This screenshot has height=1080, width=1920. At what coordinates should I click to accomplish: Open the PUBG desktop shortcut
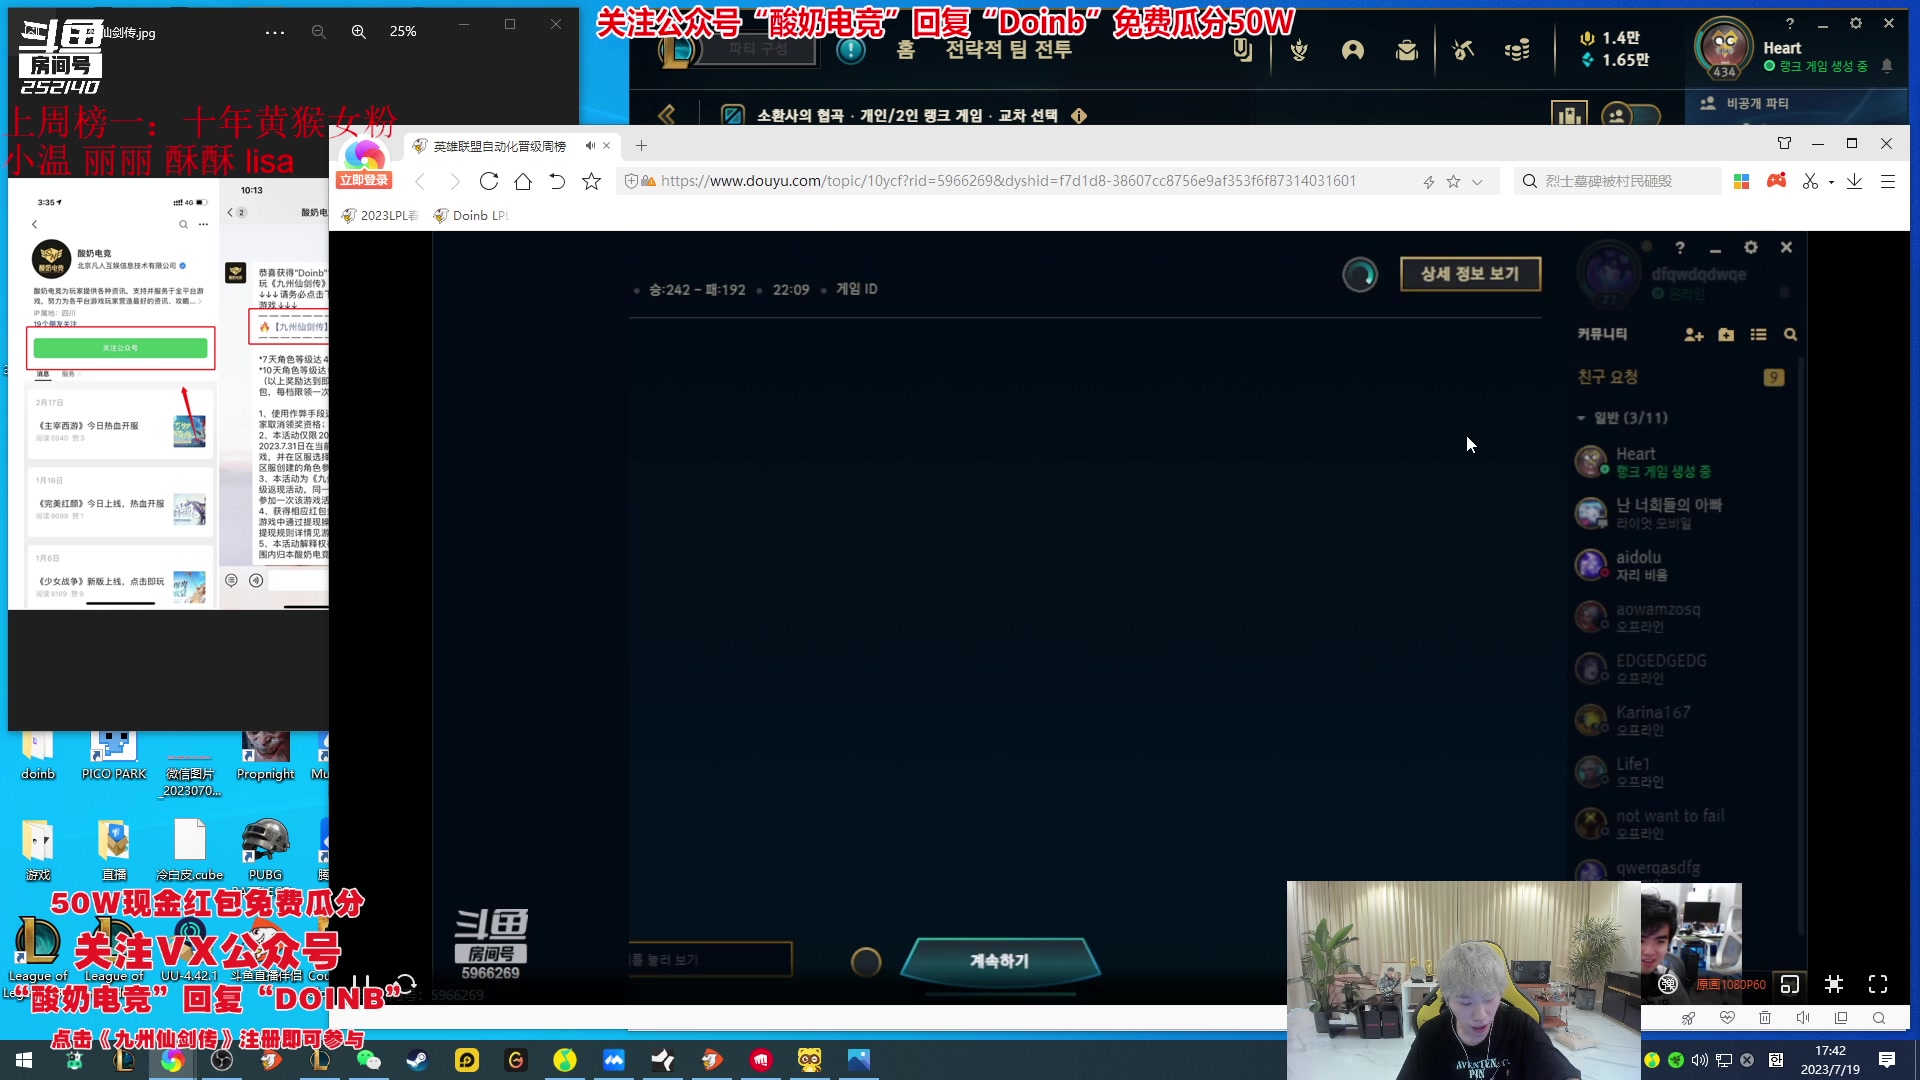(x=265, y=848)
